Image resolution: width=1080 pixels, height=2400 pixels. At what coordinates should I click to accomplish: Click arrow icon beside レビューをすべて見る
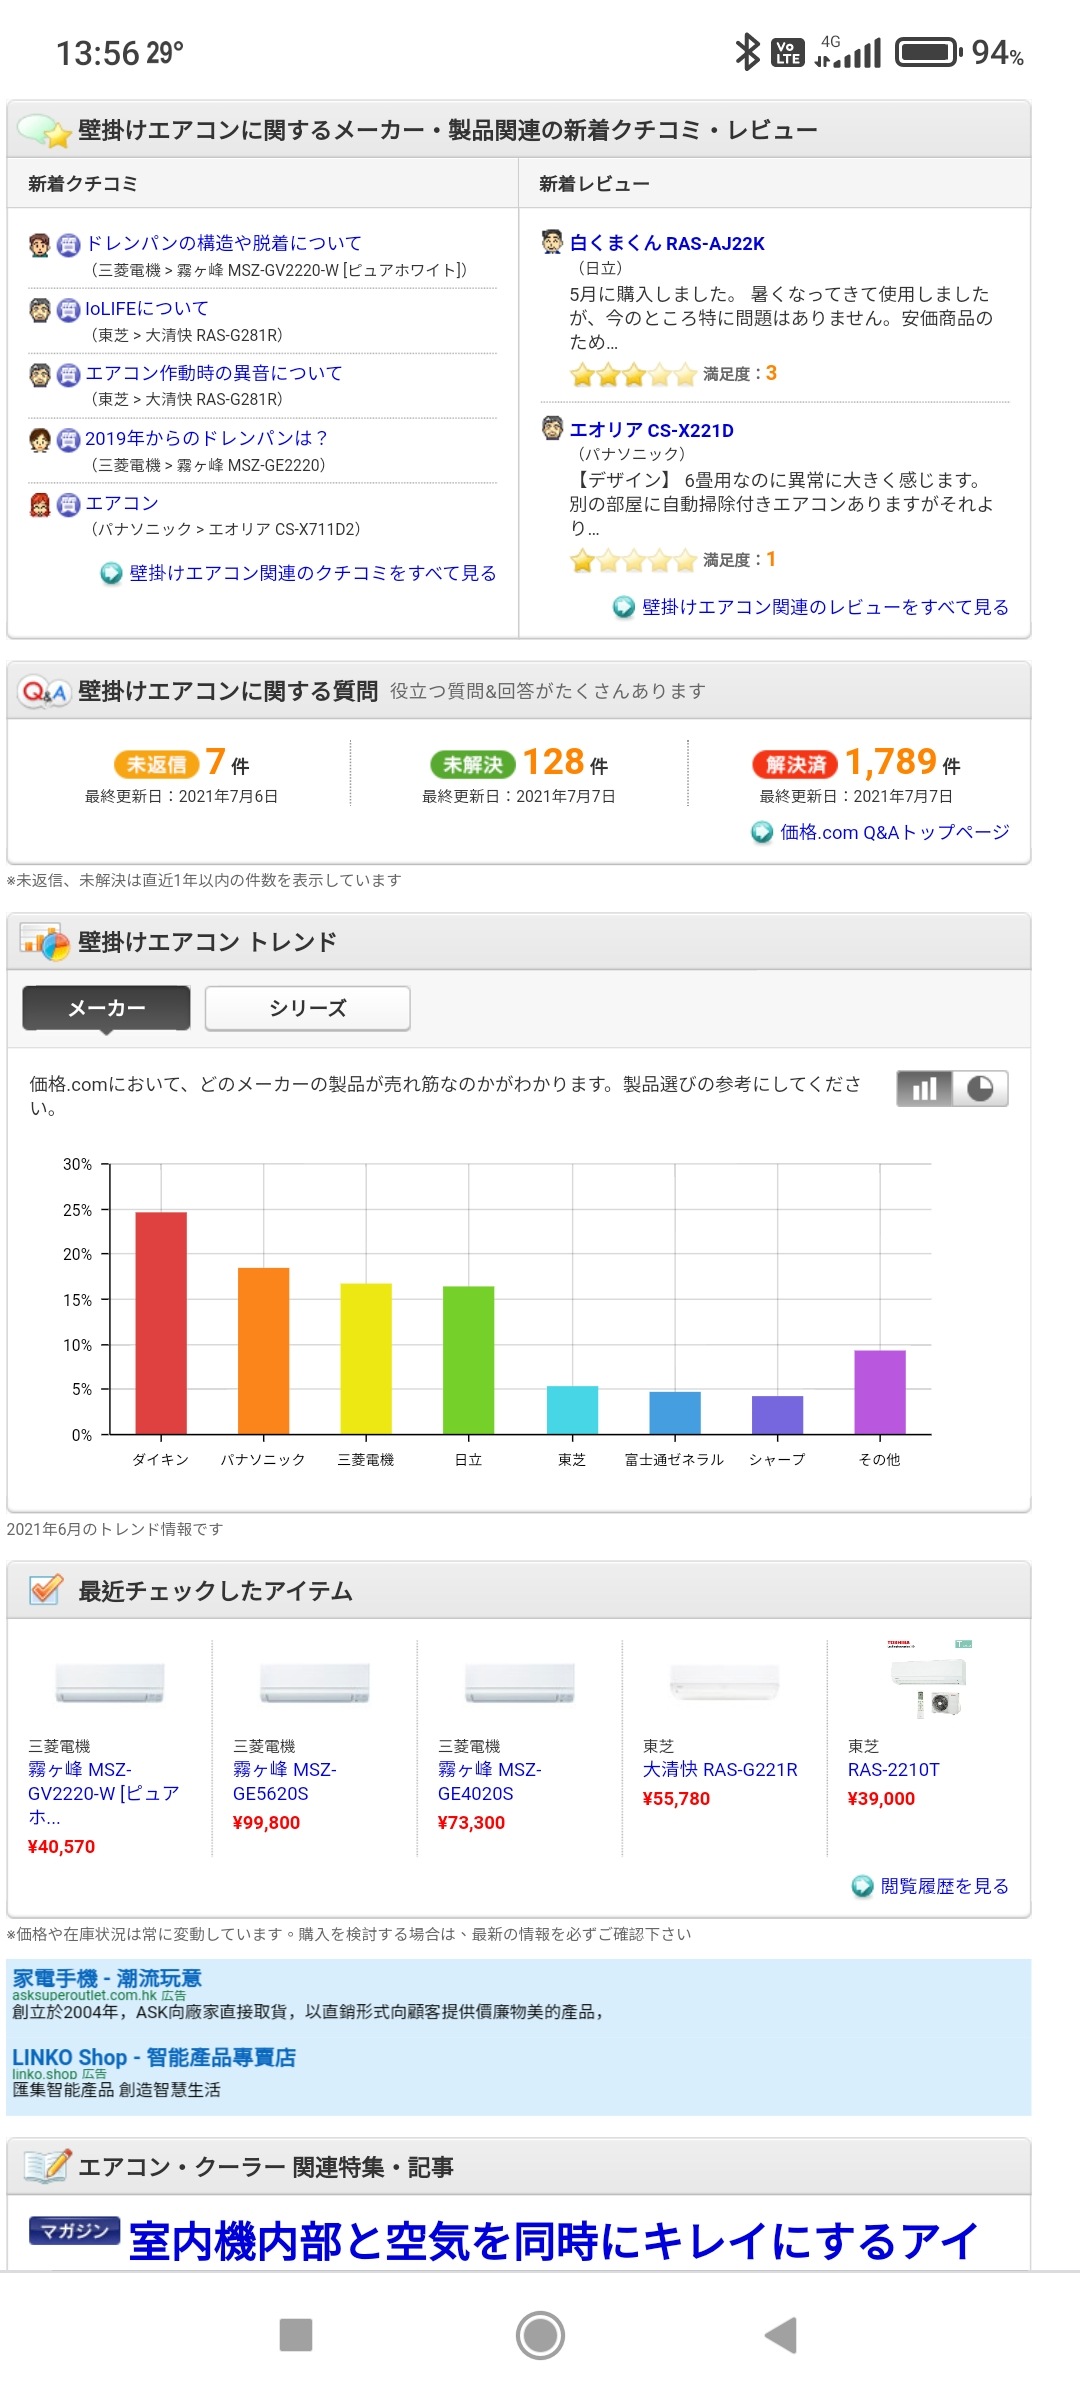pos(624,607)
